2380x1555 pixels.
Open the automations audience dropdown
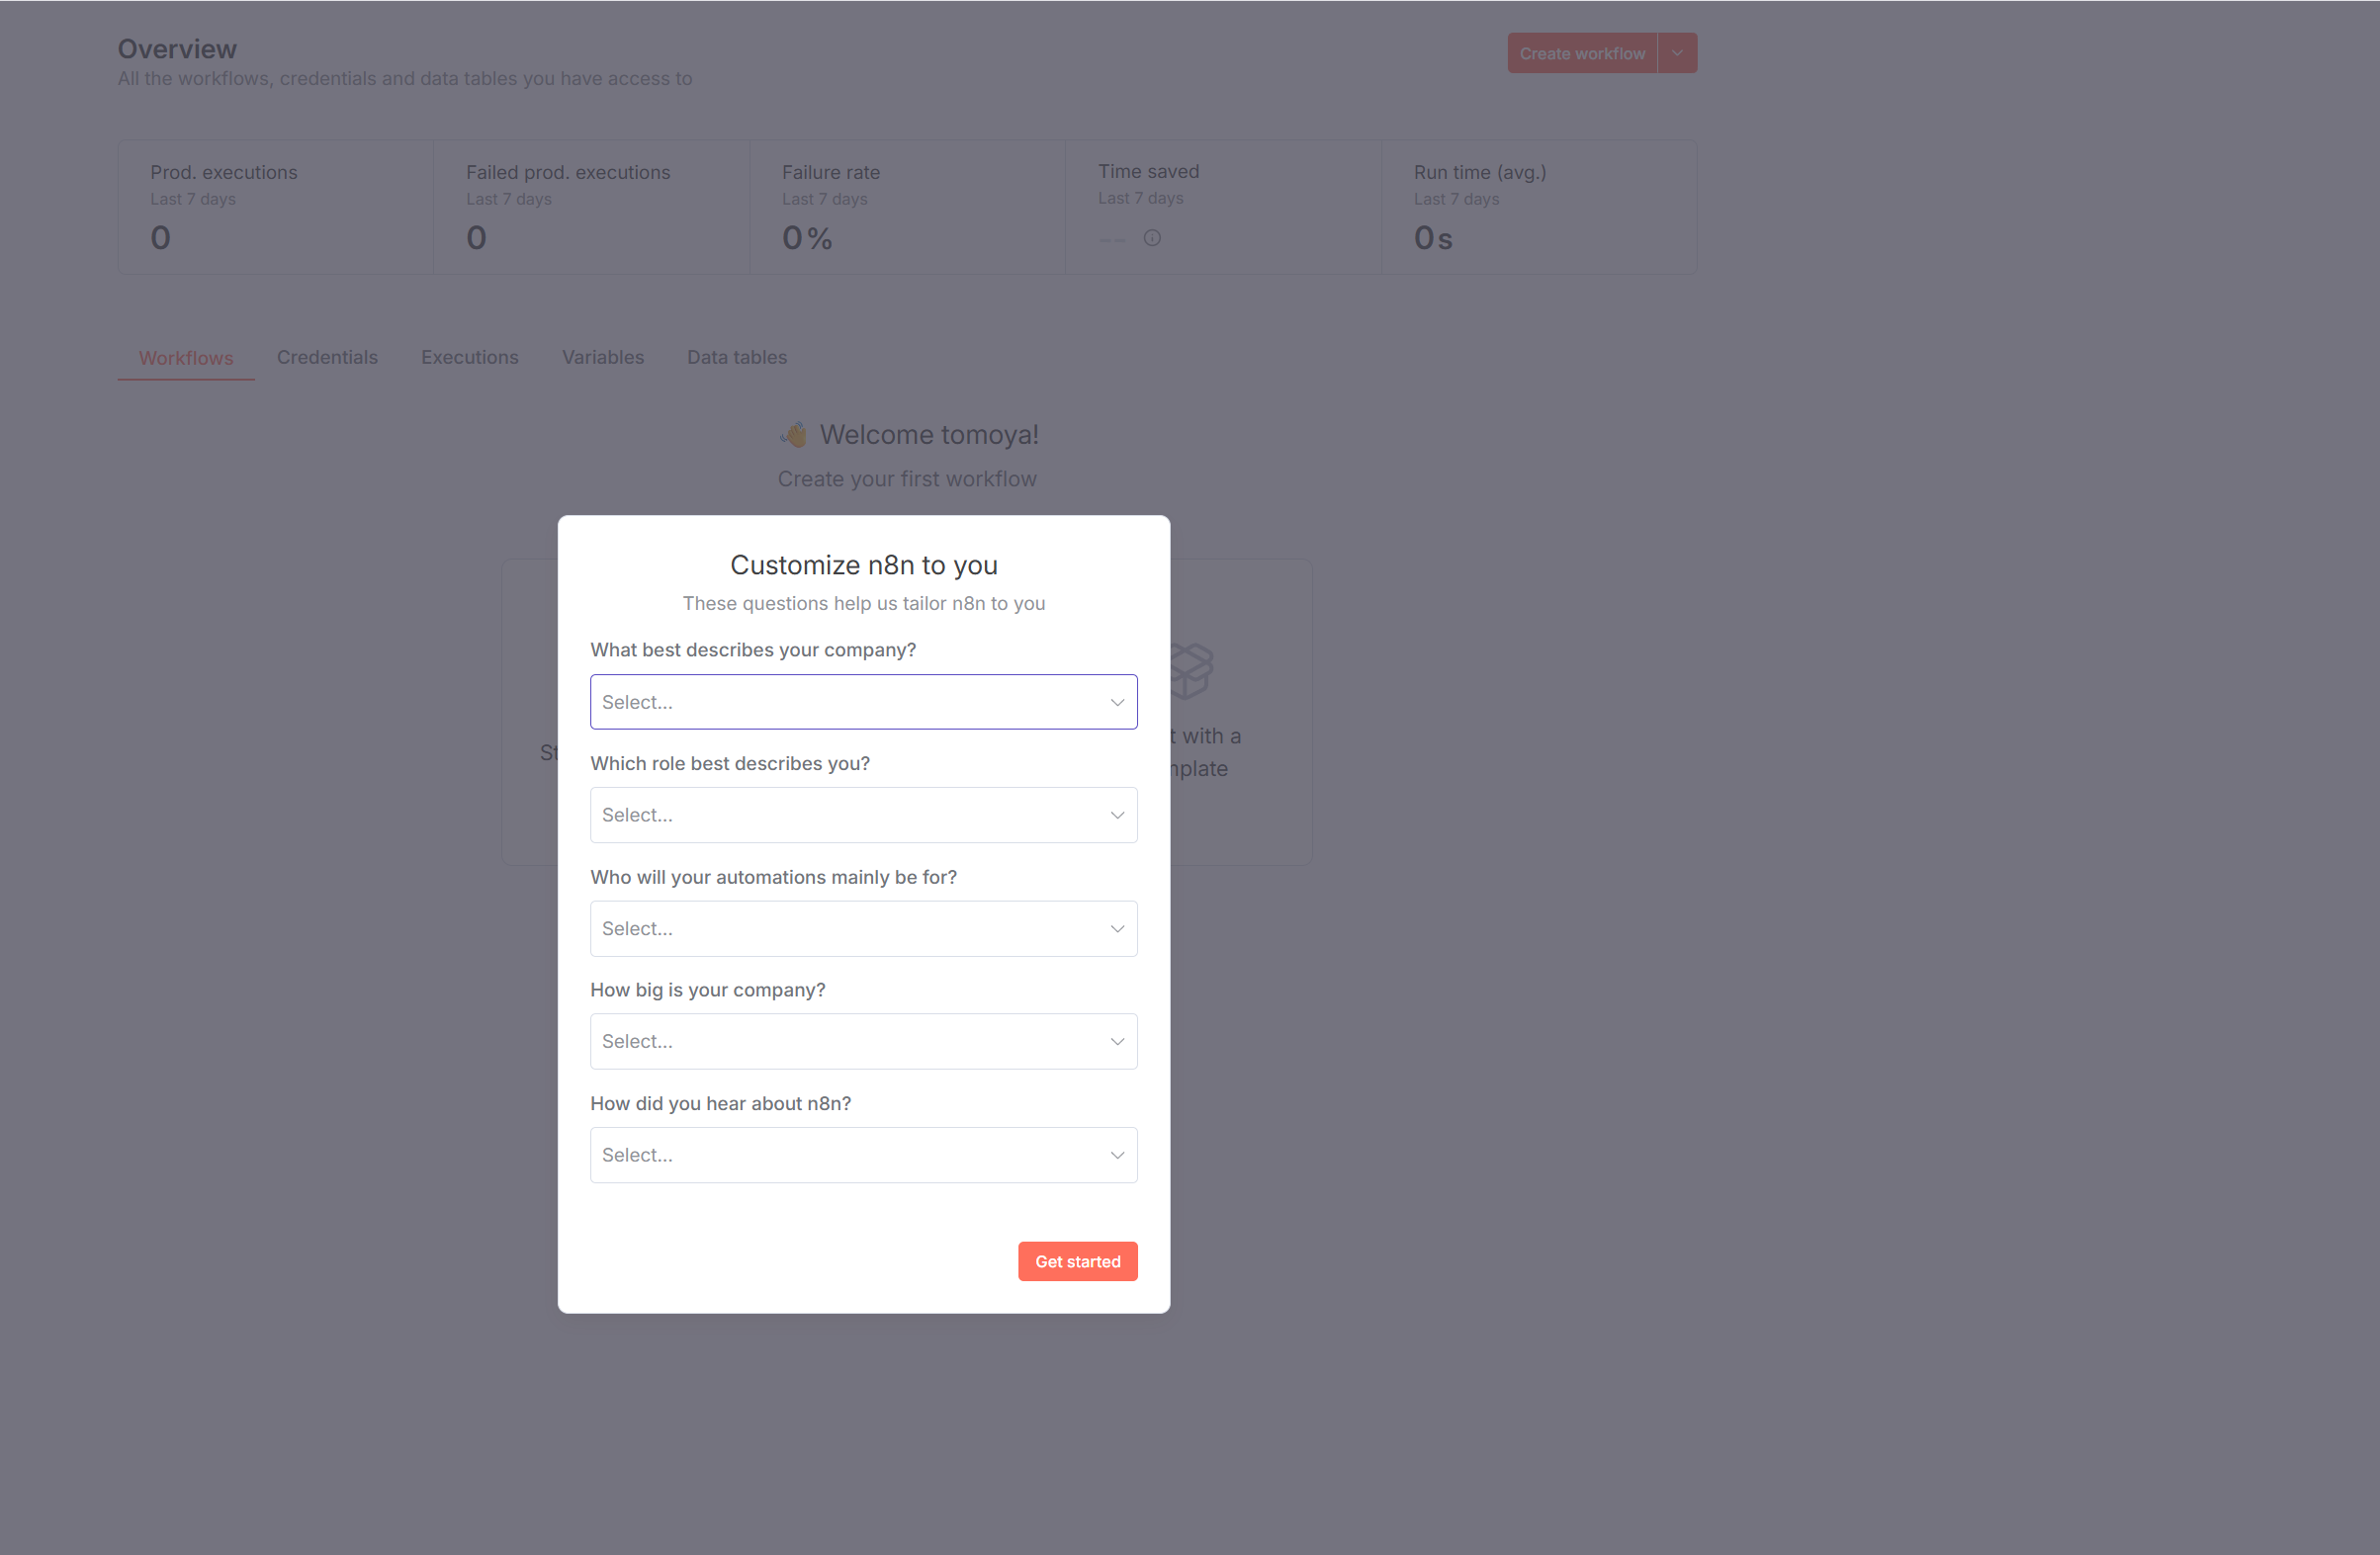click(863, 929)
